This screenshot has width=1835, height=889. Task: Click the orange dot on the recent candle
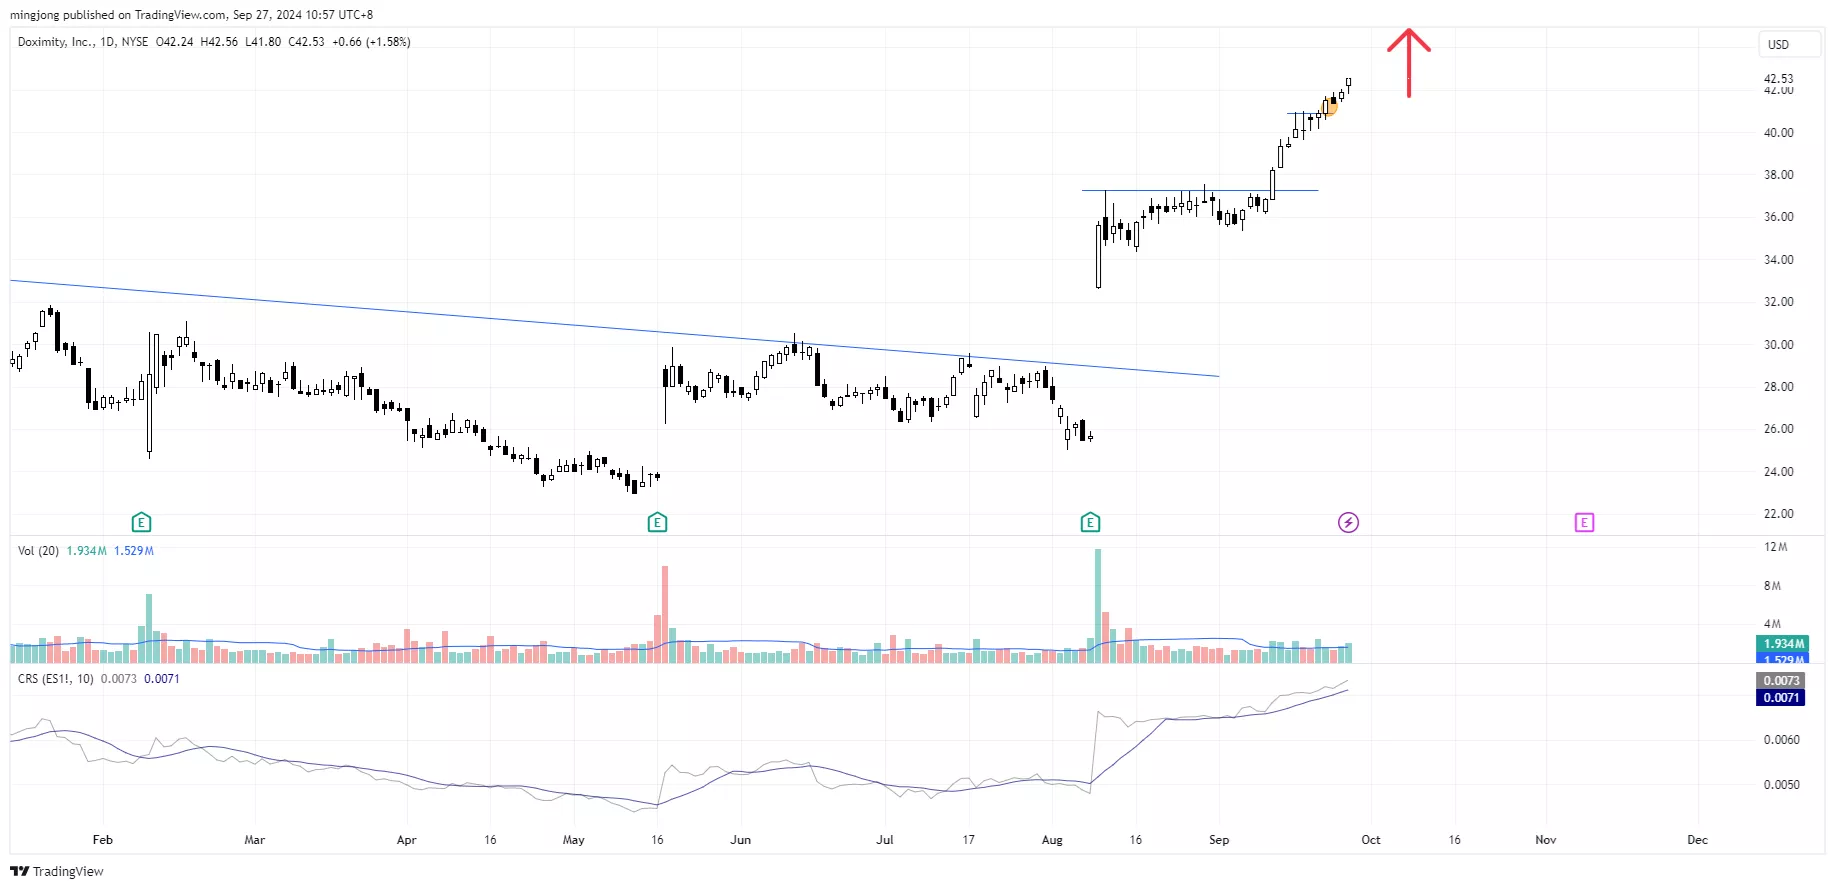tap(1329, 106)
